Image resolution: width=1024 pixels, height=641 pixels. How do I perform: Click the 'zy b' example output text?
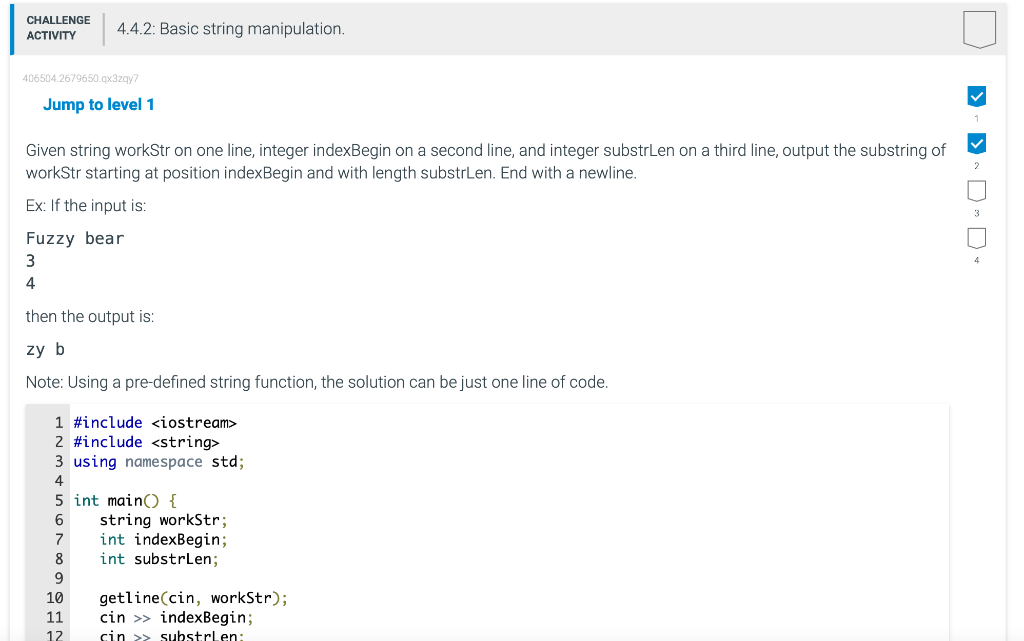pos(45,349)
